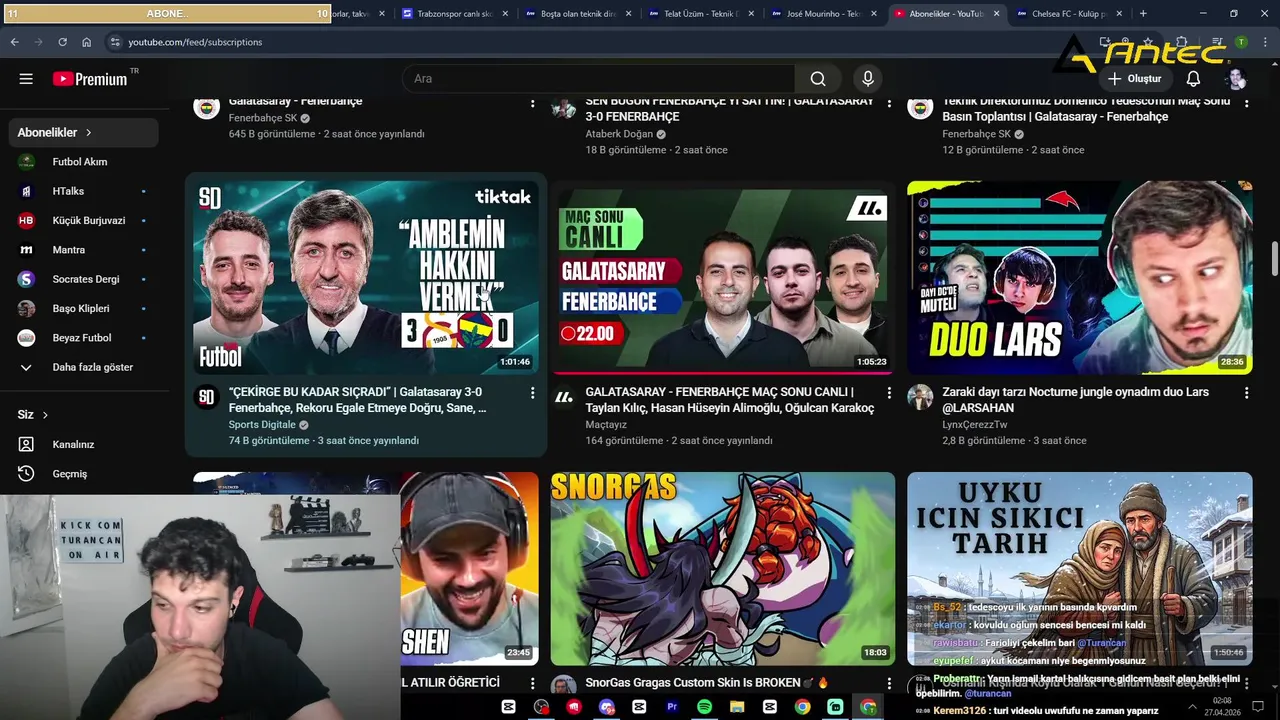
Task: Go back in the browser
Action: coord(14,42)
